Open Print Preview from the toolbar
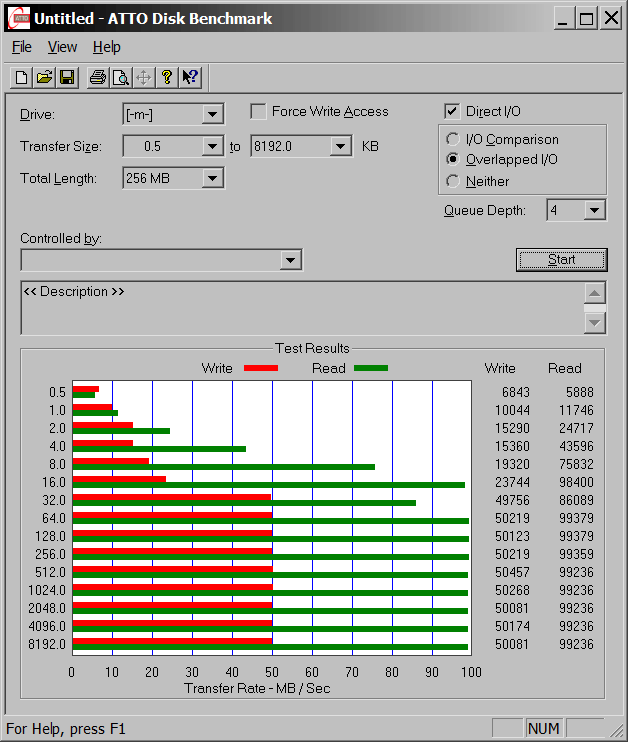The width and height of the screenshot is (628, 742). click(120, 77)
